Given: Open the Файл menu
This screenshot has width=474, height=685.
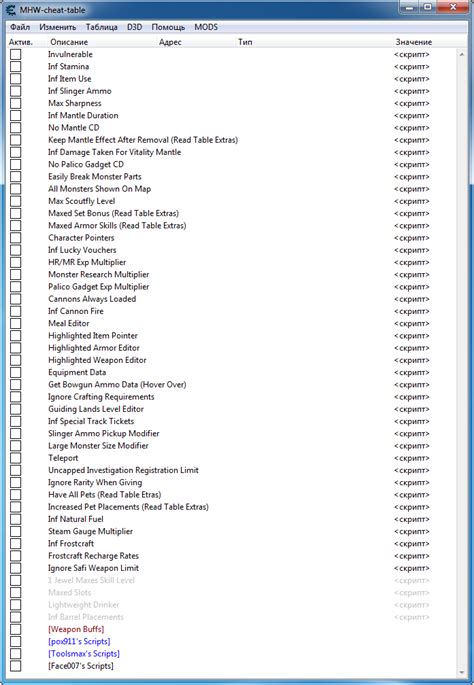Looking at the screenshot, I should [20, 27].
